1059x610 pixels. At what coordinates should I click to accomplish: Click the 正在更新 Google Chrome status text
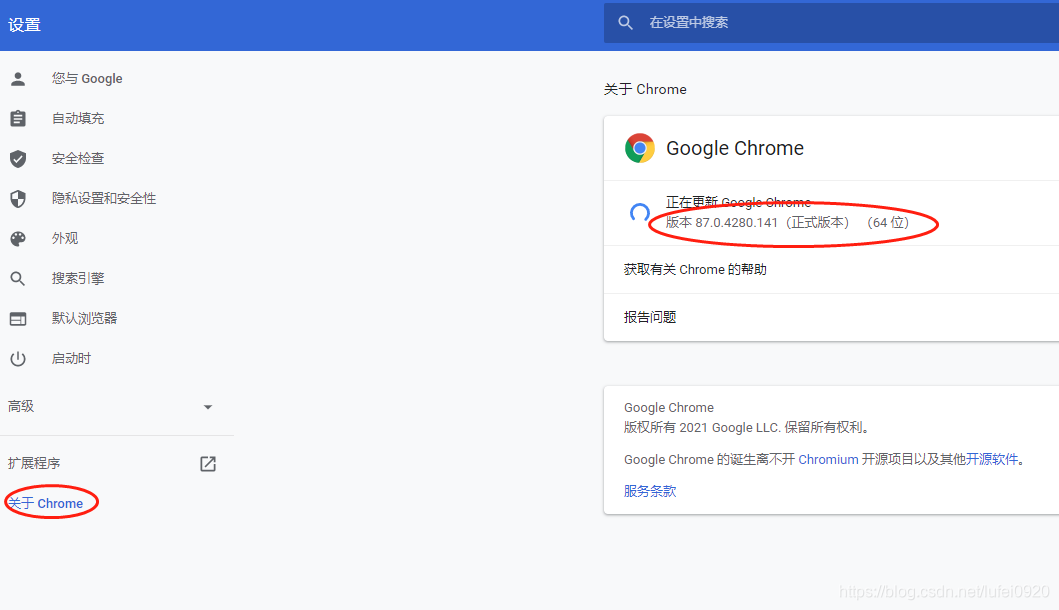click(x=738, y=202)
